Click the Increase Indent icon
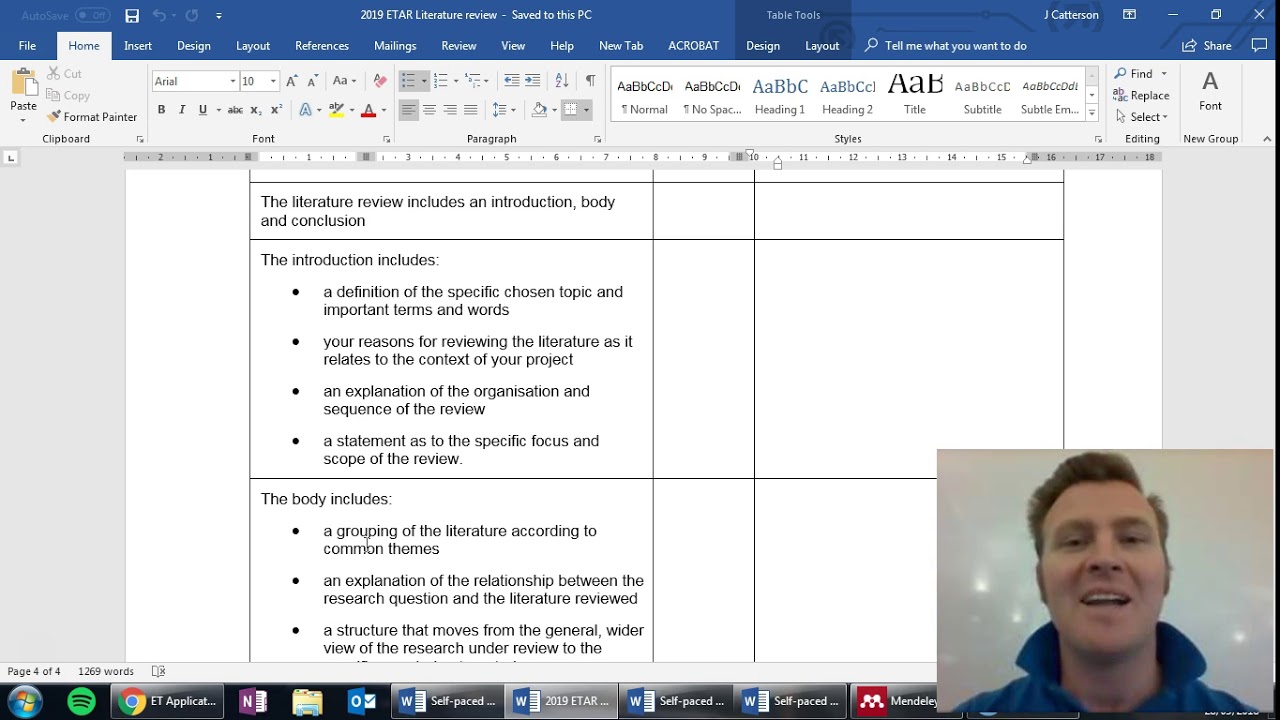 [x=532, y=81]
